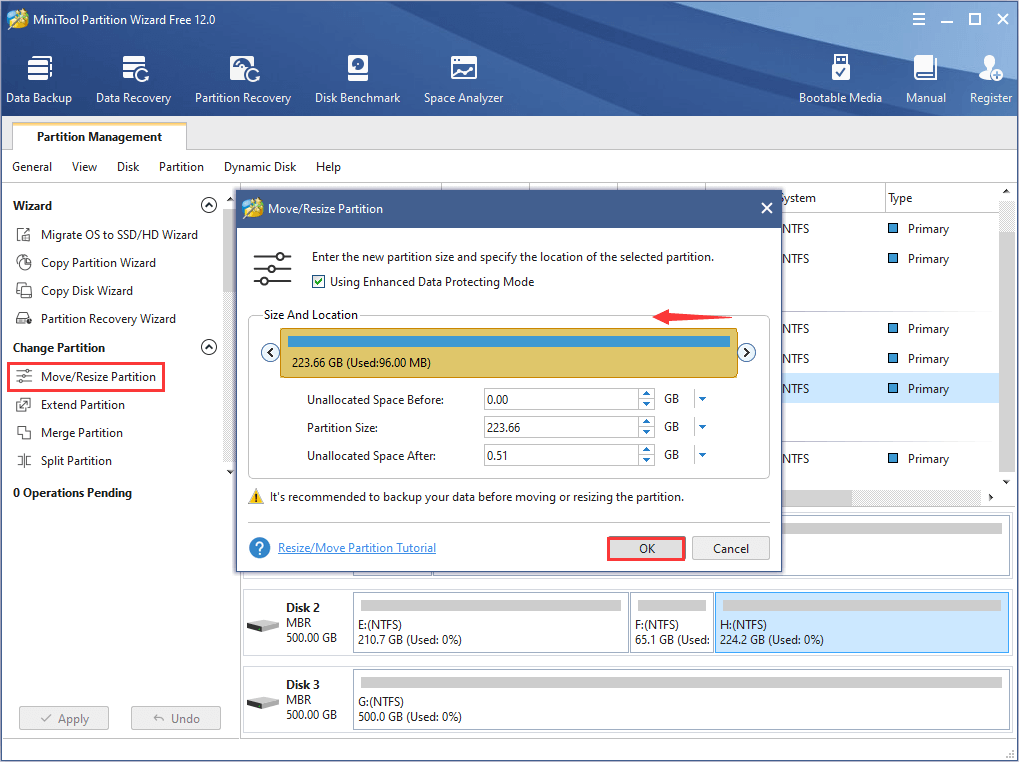This screenshot has height=762, width=1019.
Task: Select the E:(NTFS) partition on Disk 2
Action: pos(491,622)
